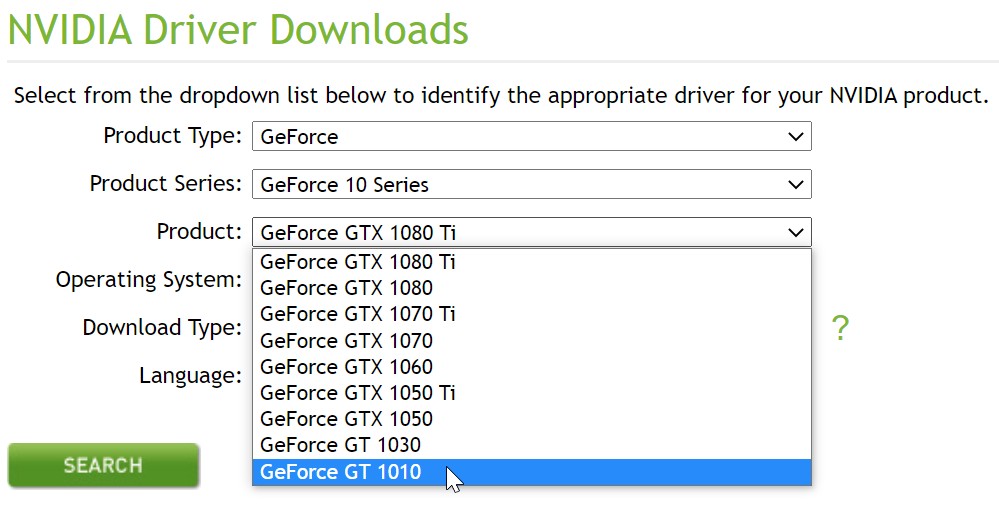Select GeForce GTX 1080 Ti from list
The image size is (999, 505).
pos(358,262)
